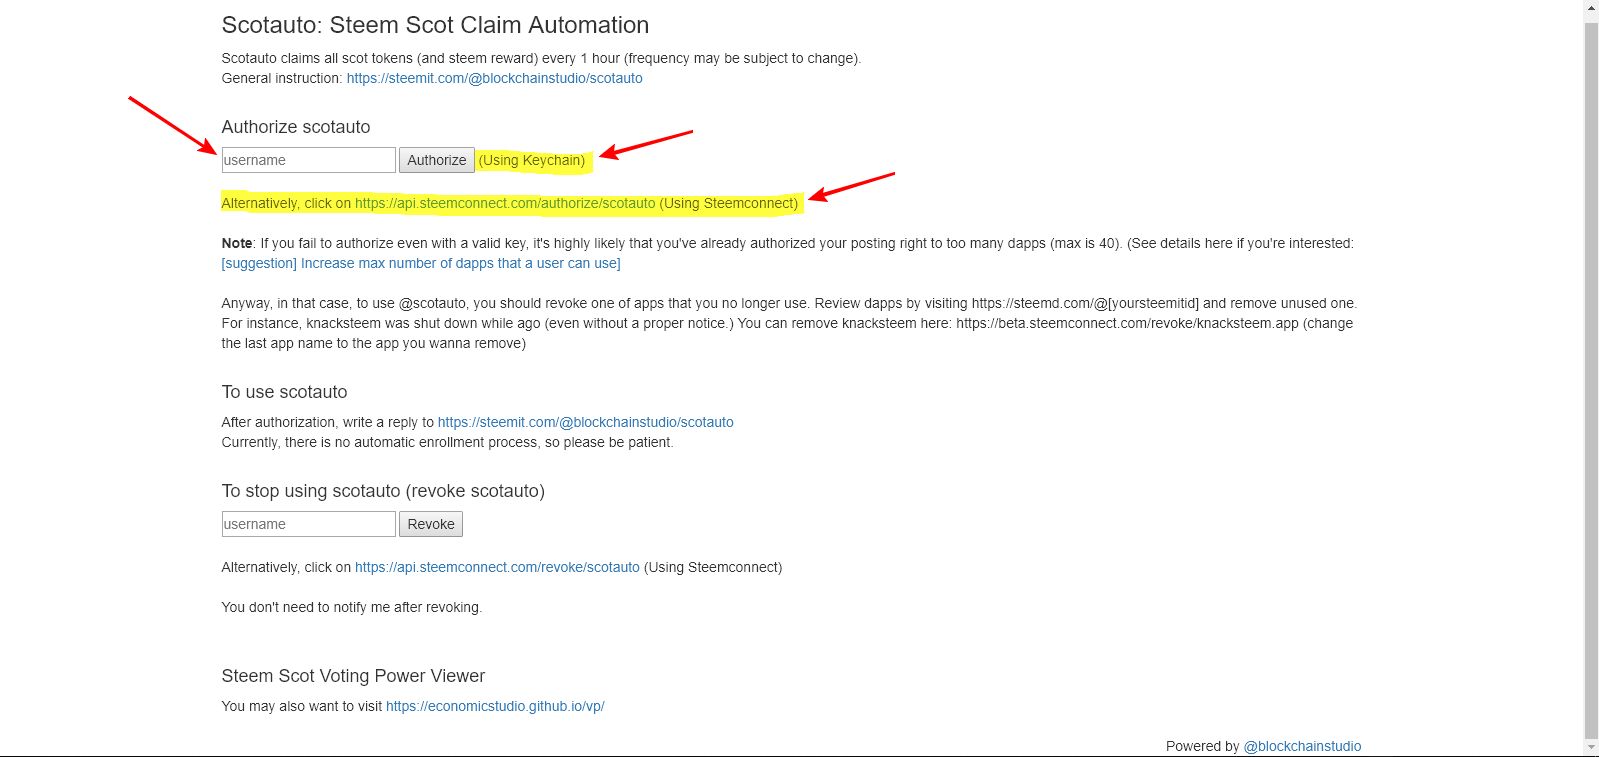This screenshot has width=1599, height=757.
Task: Click the Revoke button
Action: (x=431, y=524)
